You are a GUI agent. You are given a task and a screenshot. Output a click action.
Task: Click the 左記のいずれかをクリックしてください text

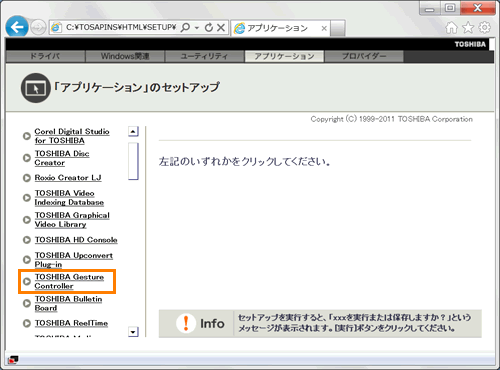pyautogui.click(x=244, y=162)
